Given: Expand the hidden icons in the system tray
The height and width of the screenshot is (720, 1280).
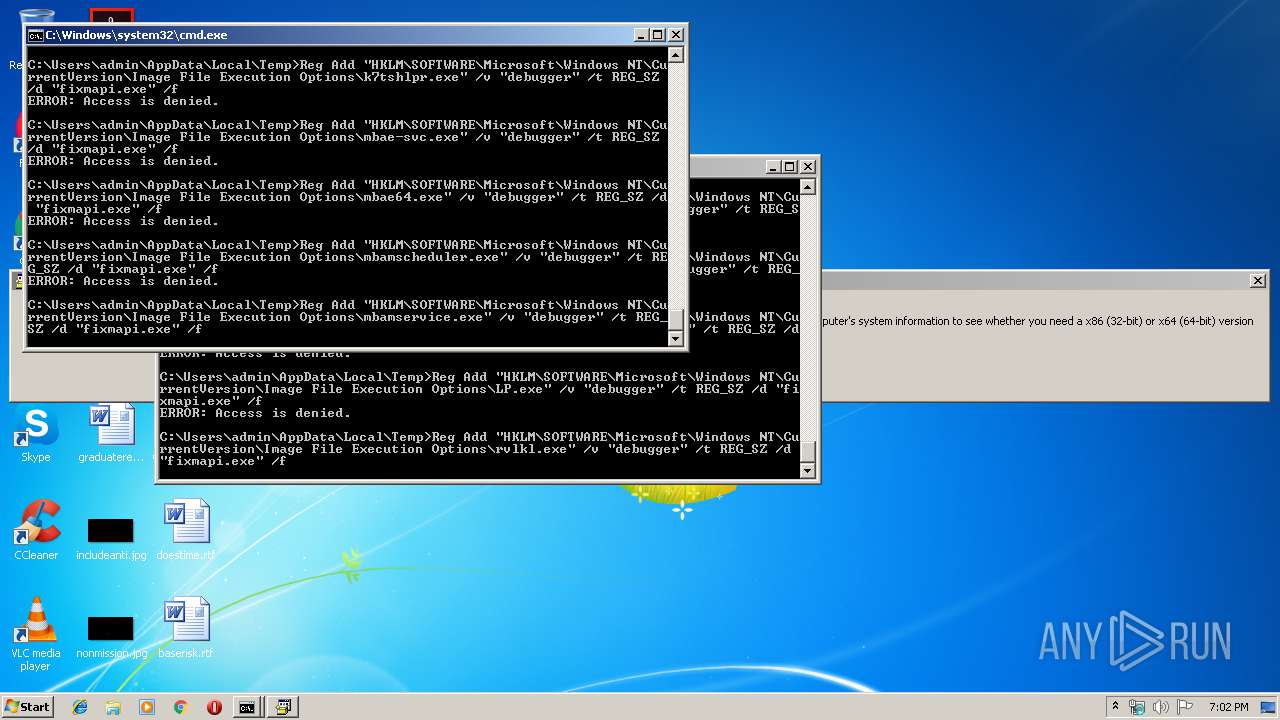Looking at the screenshot, I should point(1115,707).
